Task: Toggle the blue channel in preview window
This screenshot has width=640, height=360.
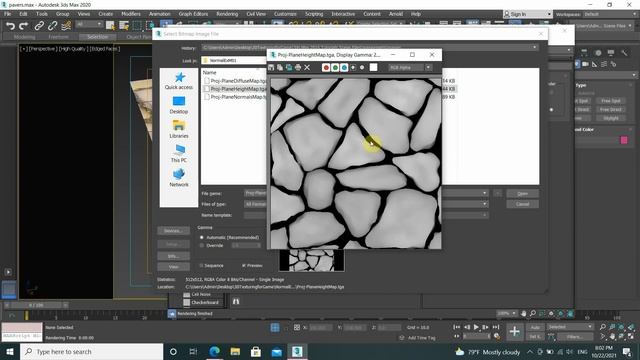Action: coord(344,67)
